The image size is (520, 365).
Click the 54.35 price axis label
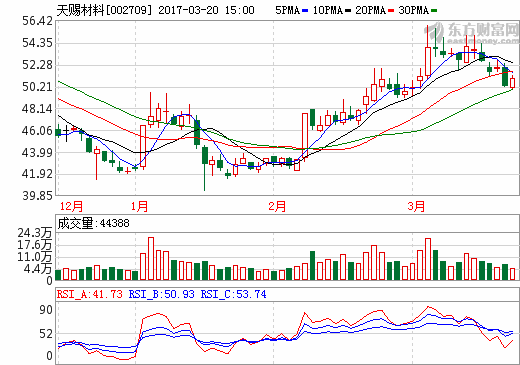pos(37,43)
